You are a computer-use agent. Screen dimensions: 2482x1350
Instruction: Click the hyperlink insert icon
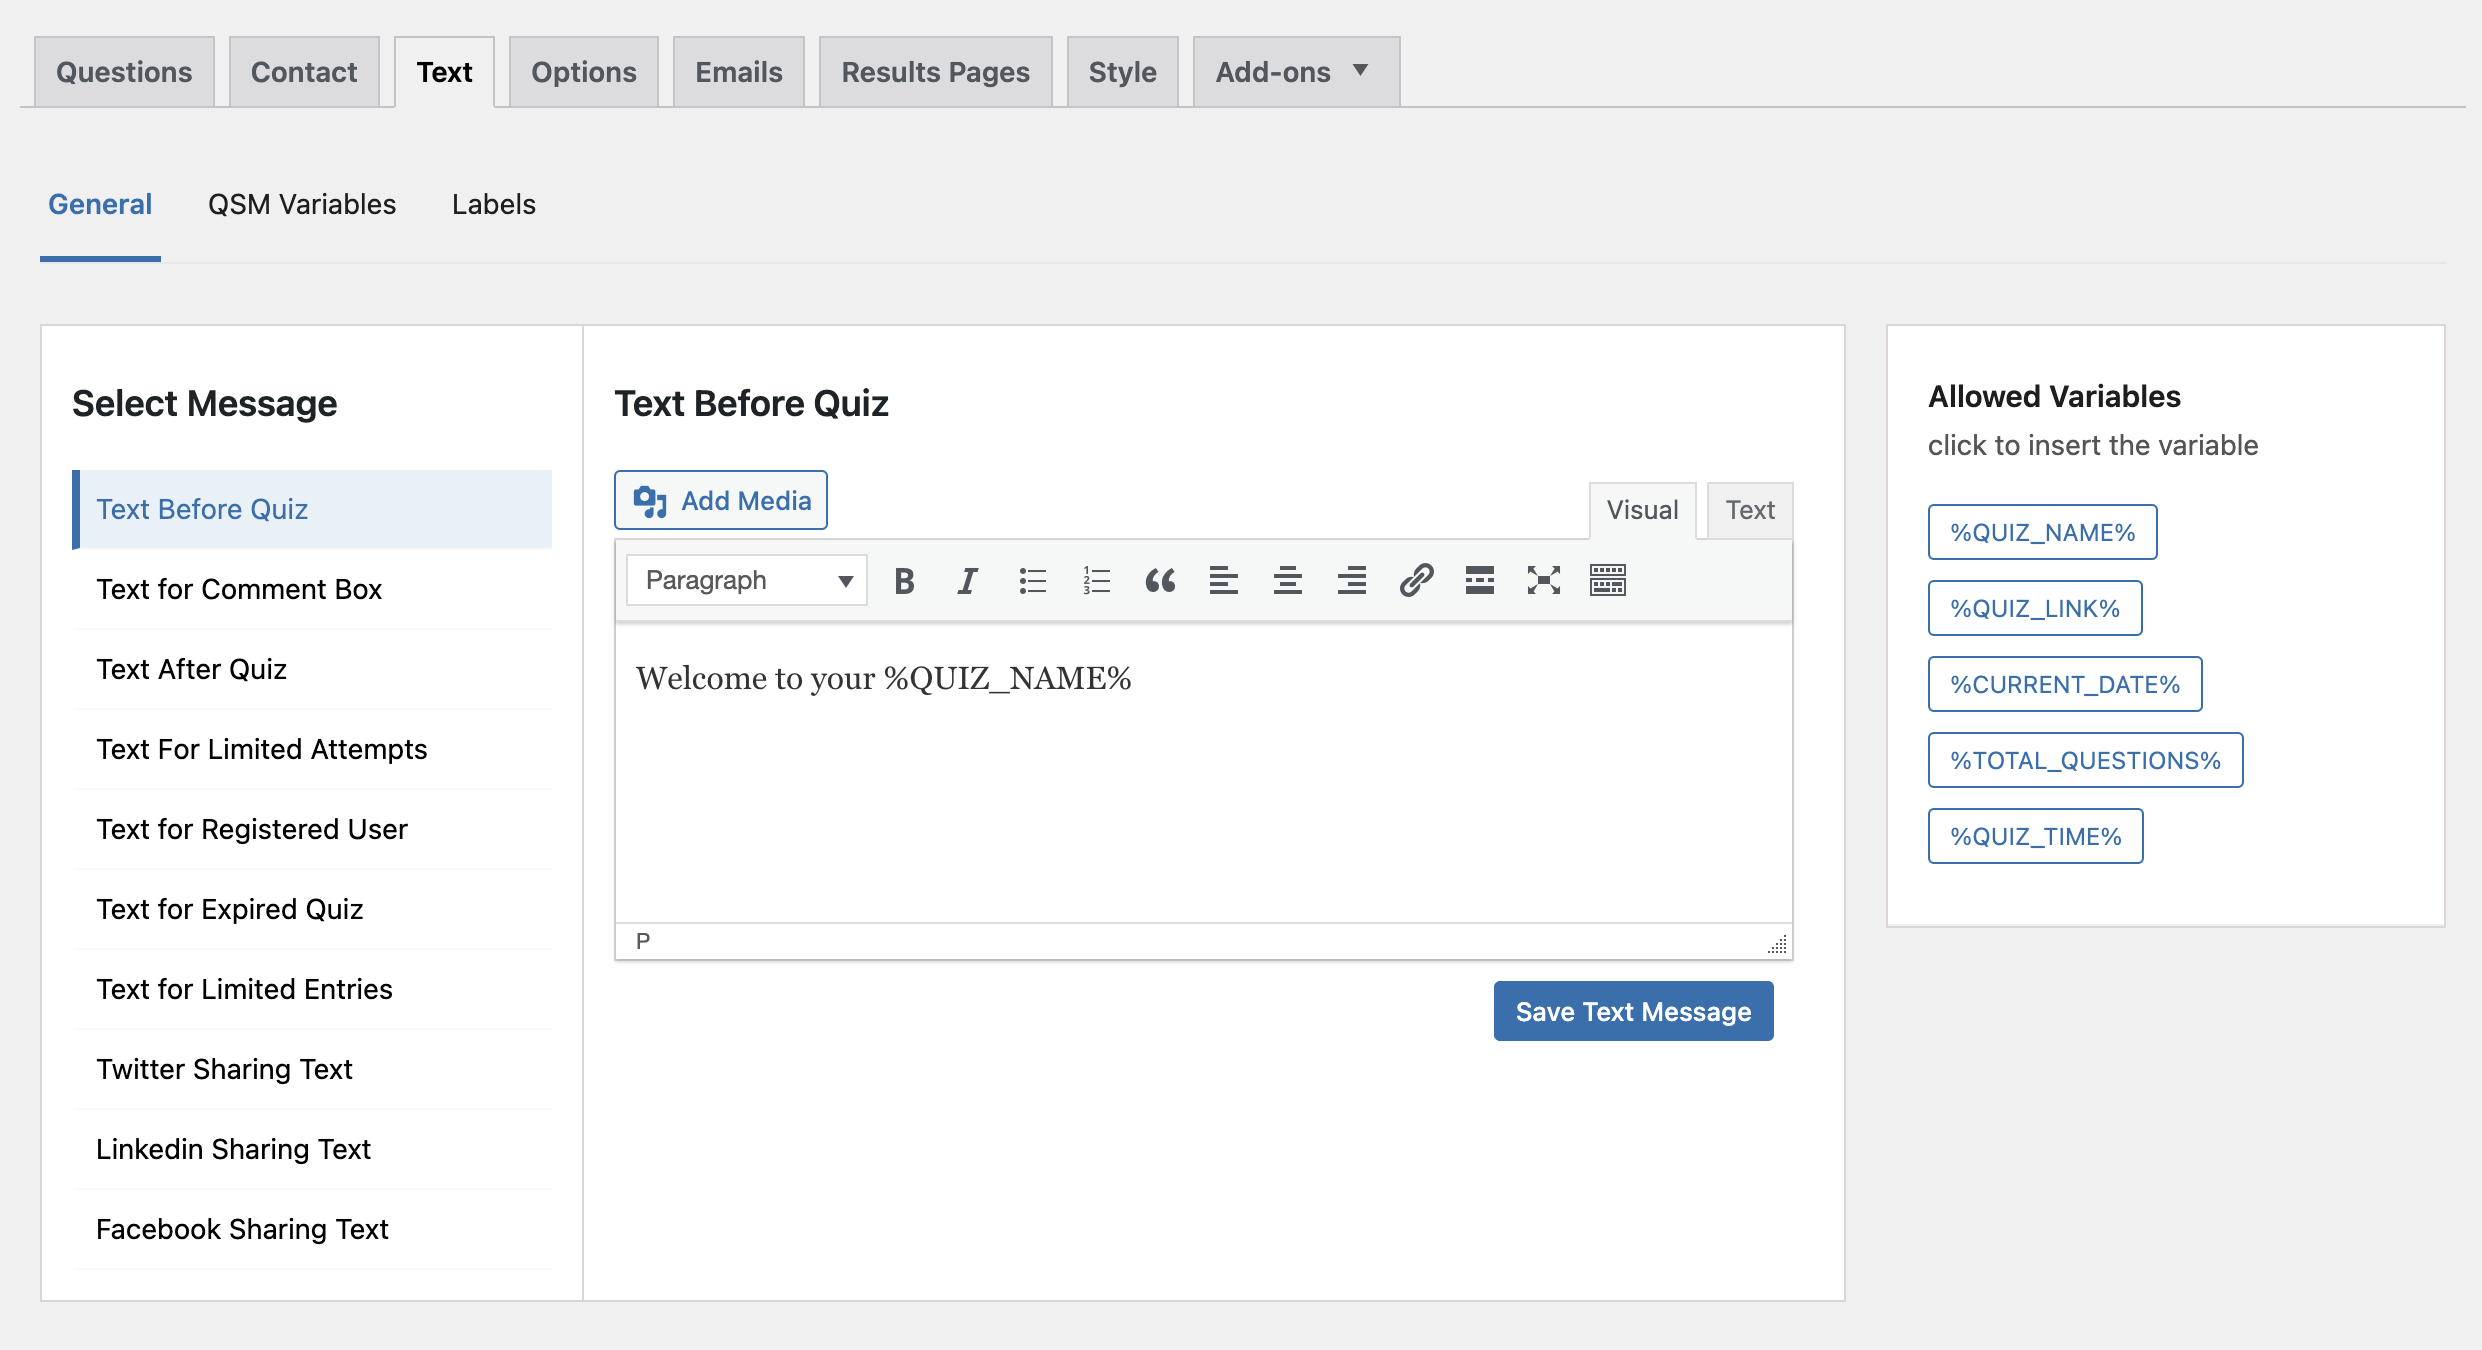click(1415, 579)
